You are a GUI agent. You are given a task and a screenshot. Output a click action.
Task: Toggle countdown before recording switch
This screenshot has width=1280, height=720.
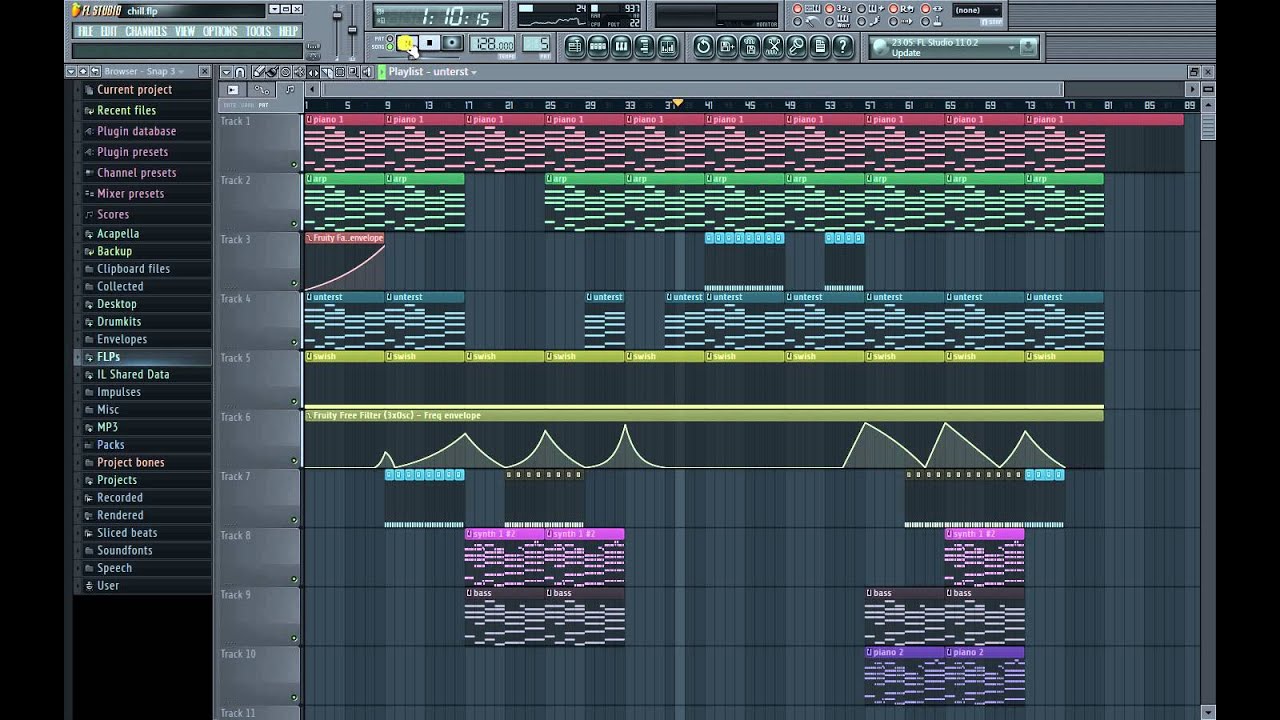pyautogui.click(x=829, y=9)
